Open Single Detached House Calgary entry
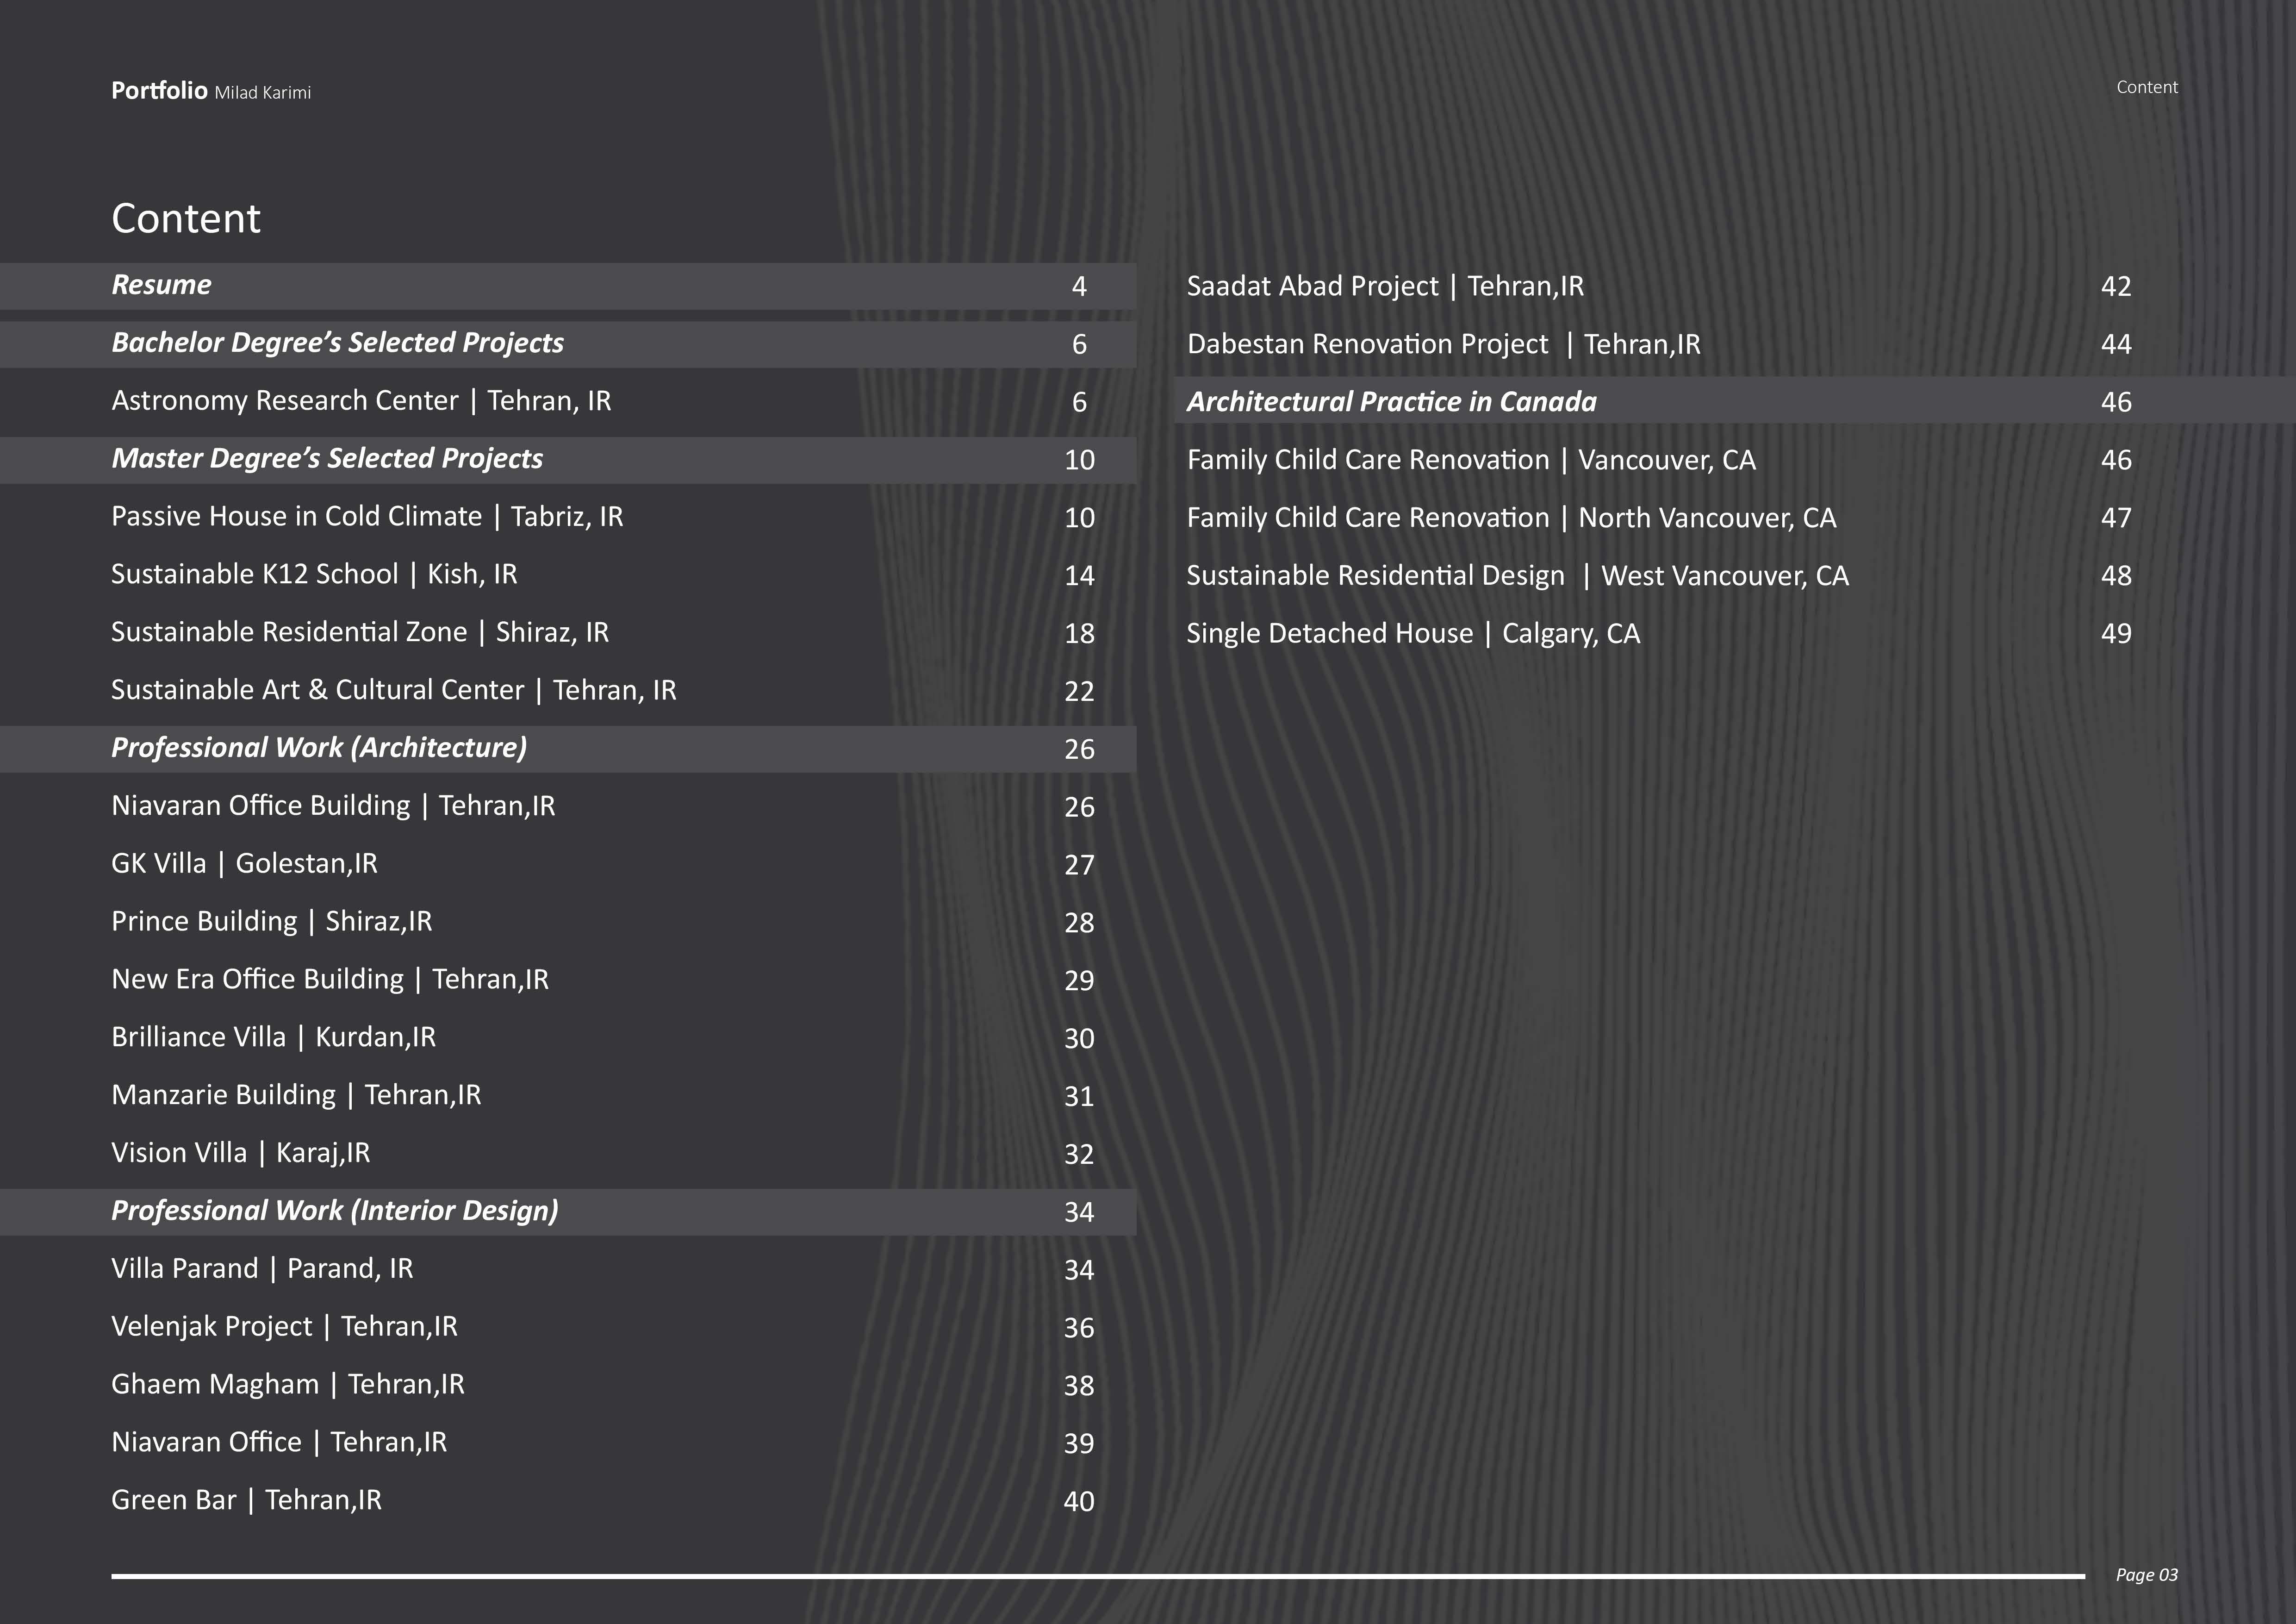 pos(1412,634)
